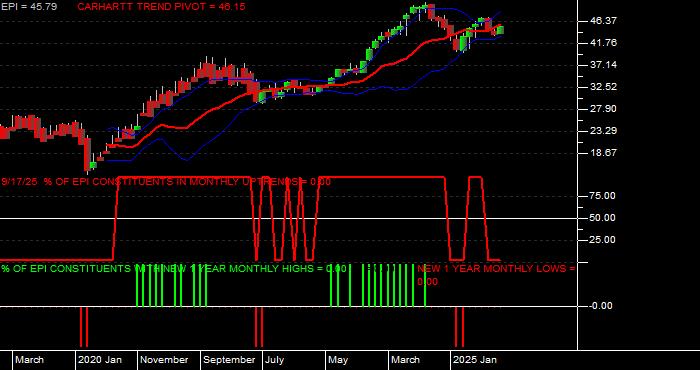Viewport: 700px width, 370px height.
Task: Select the CARHARTT TREND PIVOT label
Action: (161, 7)
